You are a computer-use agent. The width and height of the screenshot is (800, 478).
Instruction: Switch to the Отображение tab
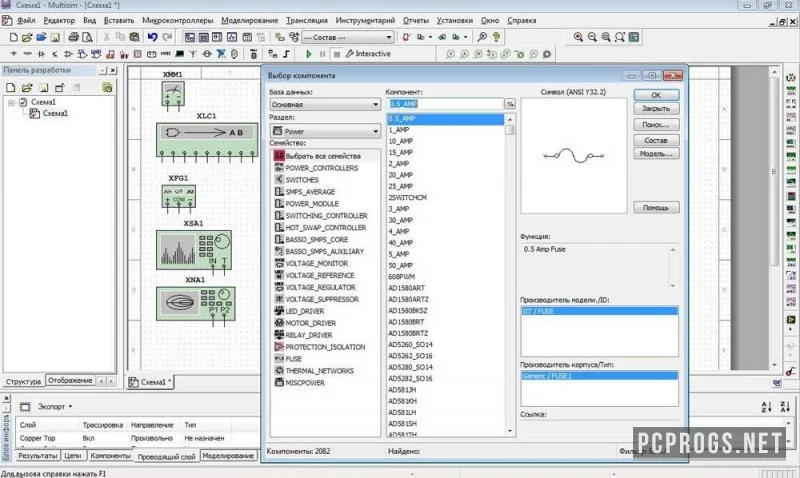(70, 381)
